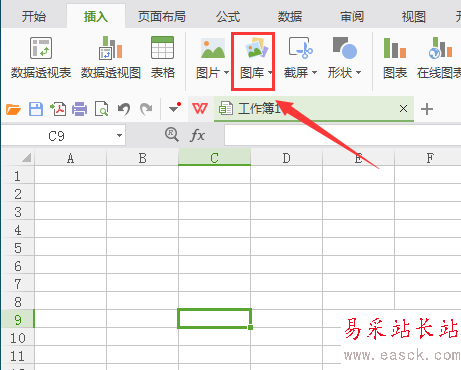Click the 截屏 screenshot icon
The image size is (461, 370).
[300, 48]
